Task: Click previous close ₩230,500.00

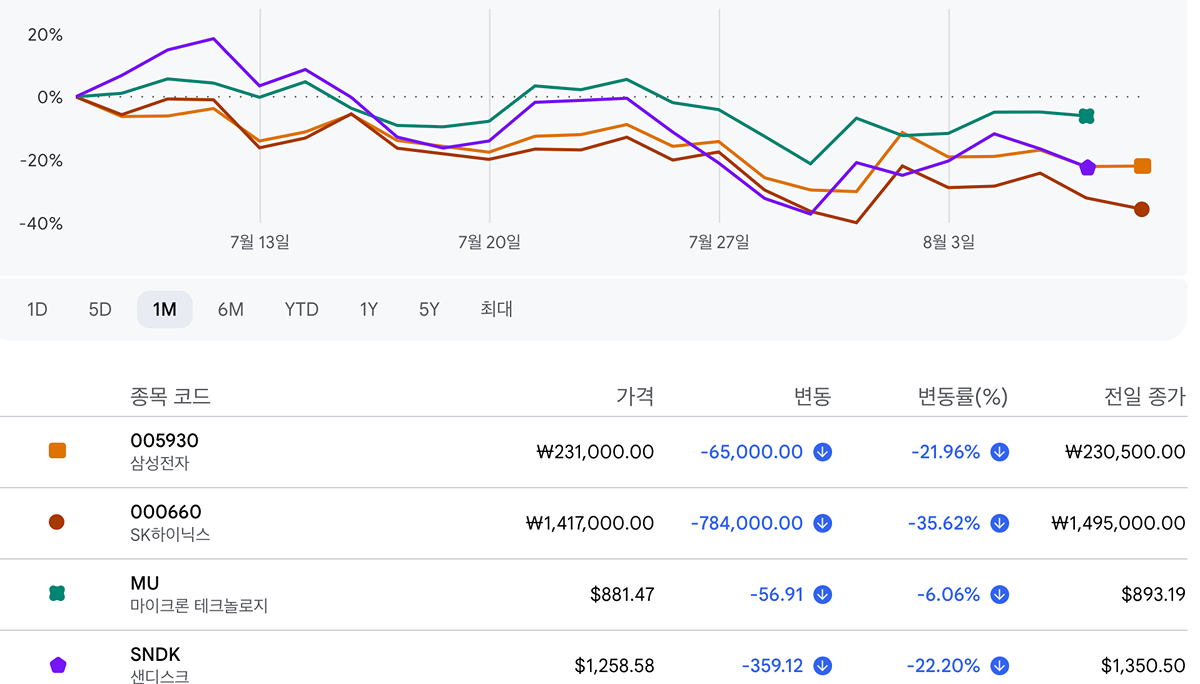Action: tap(1126, 452)
